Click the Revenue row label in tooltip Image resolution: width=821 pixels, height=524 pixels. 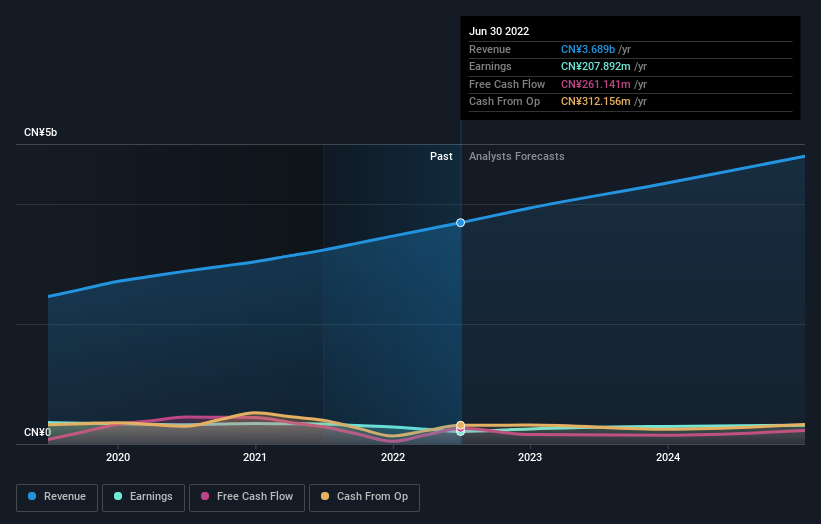coord(490,49)
